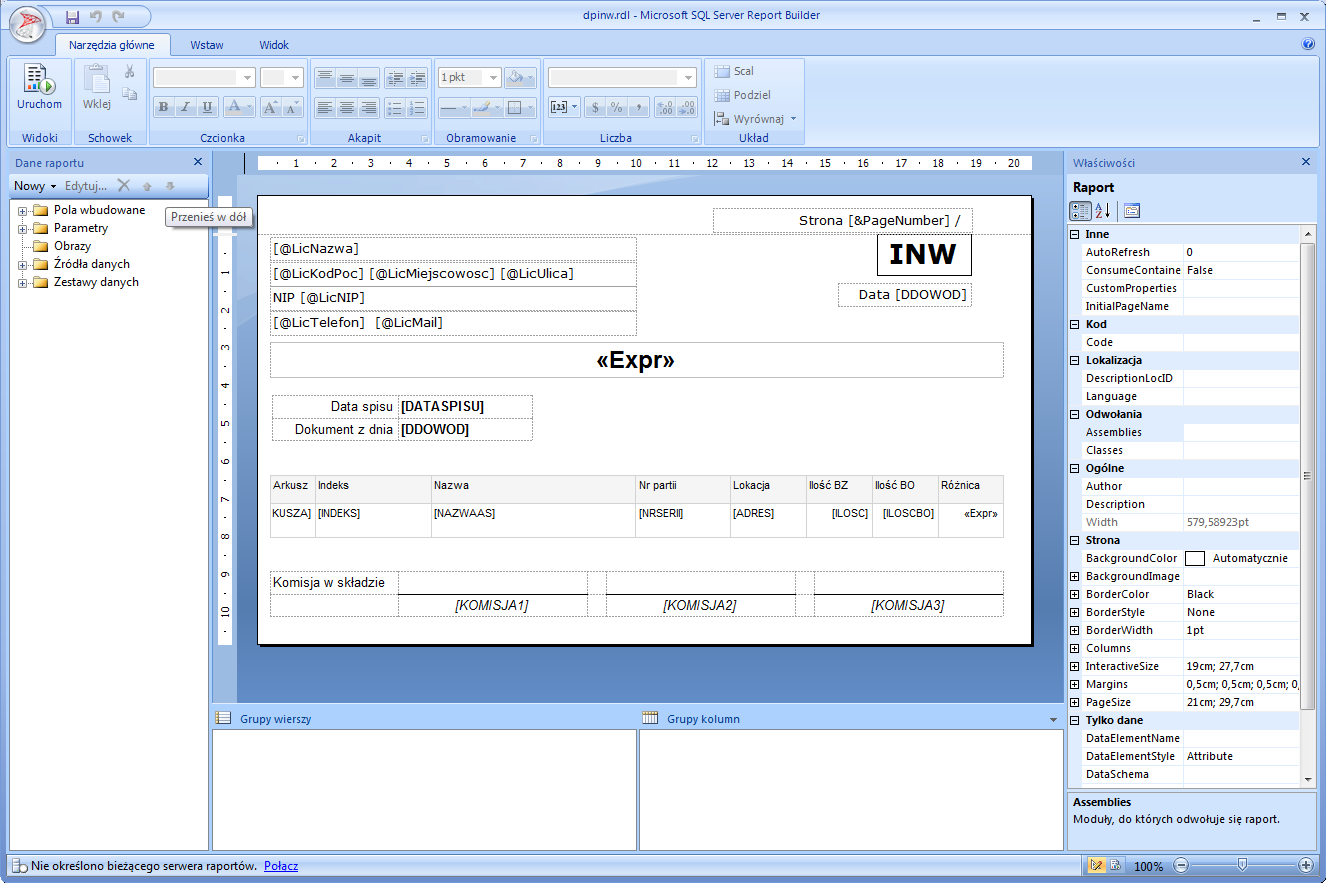Click Edytuj in Dane raportu toolbar

(x=86, y=186)
